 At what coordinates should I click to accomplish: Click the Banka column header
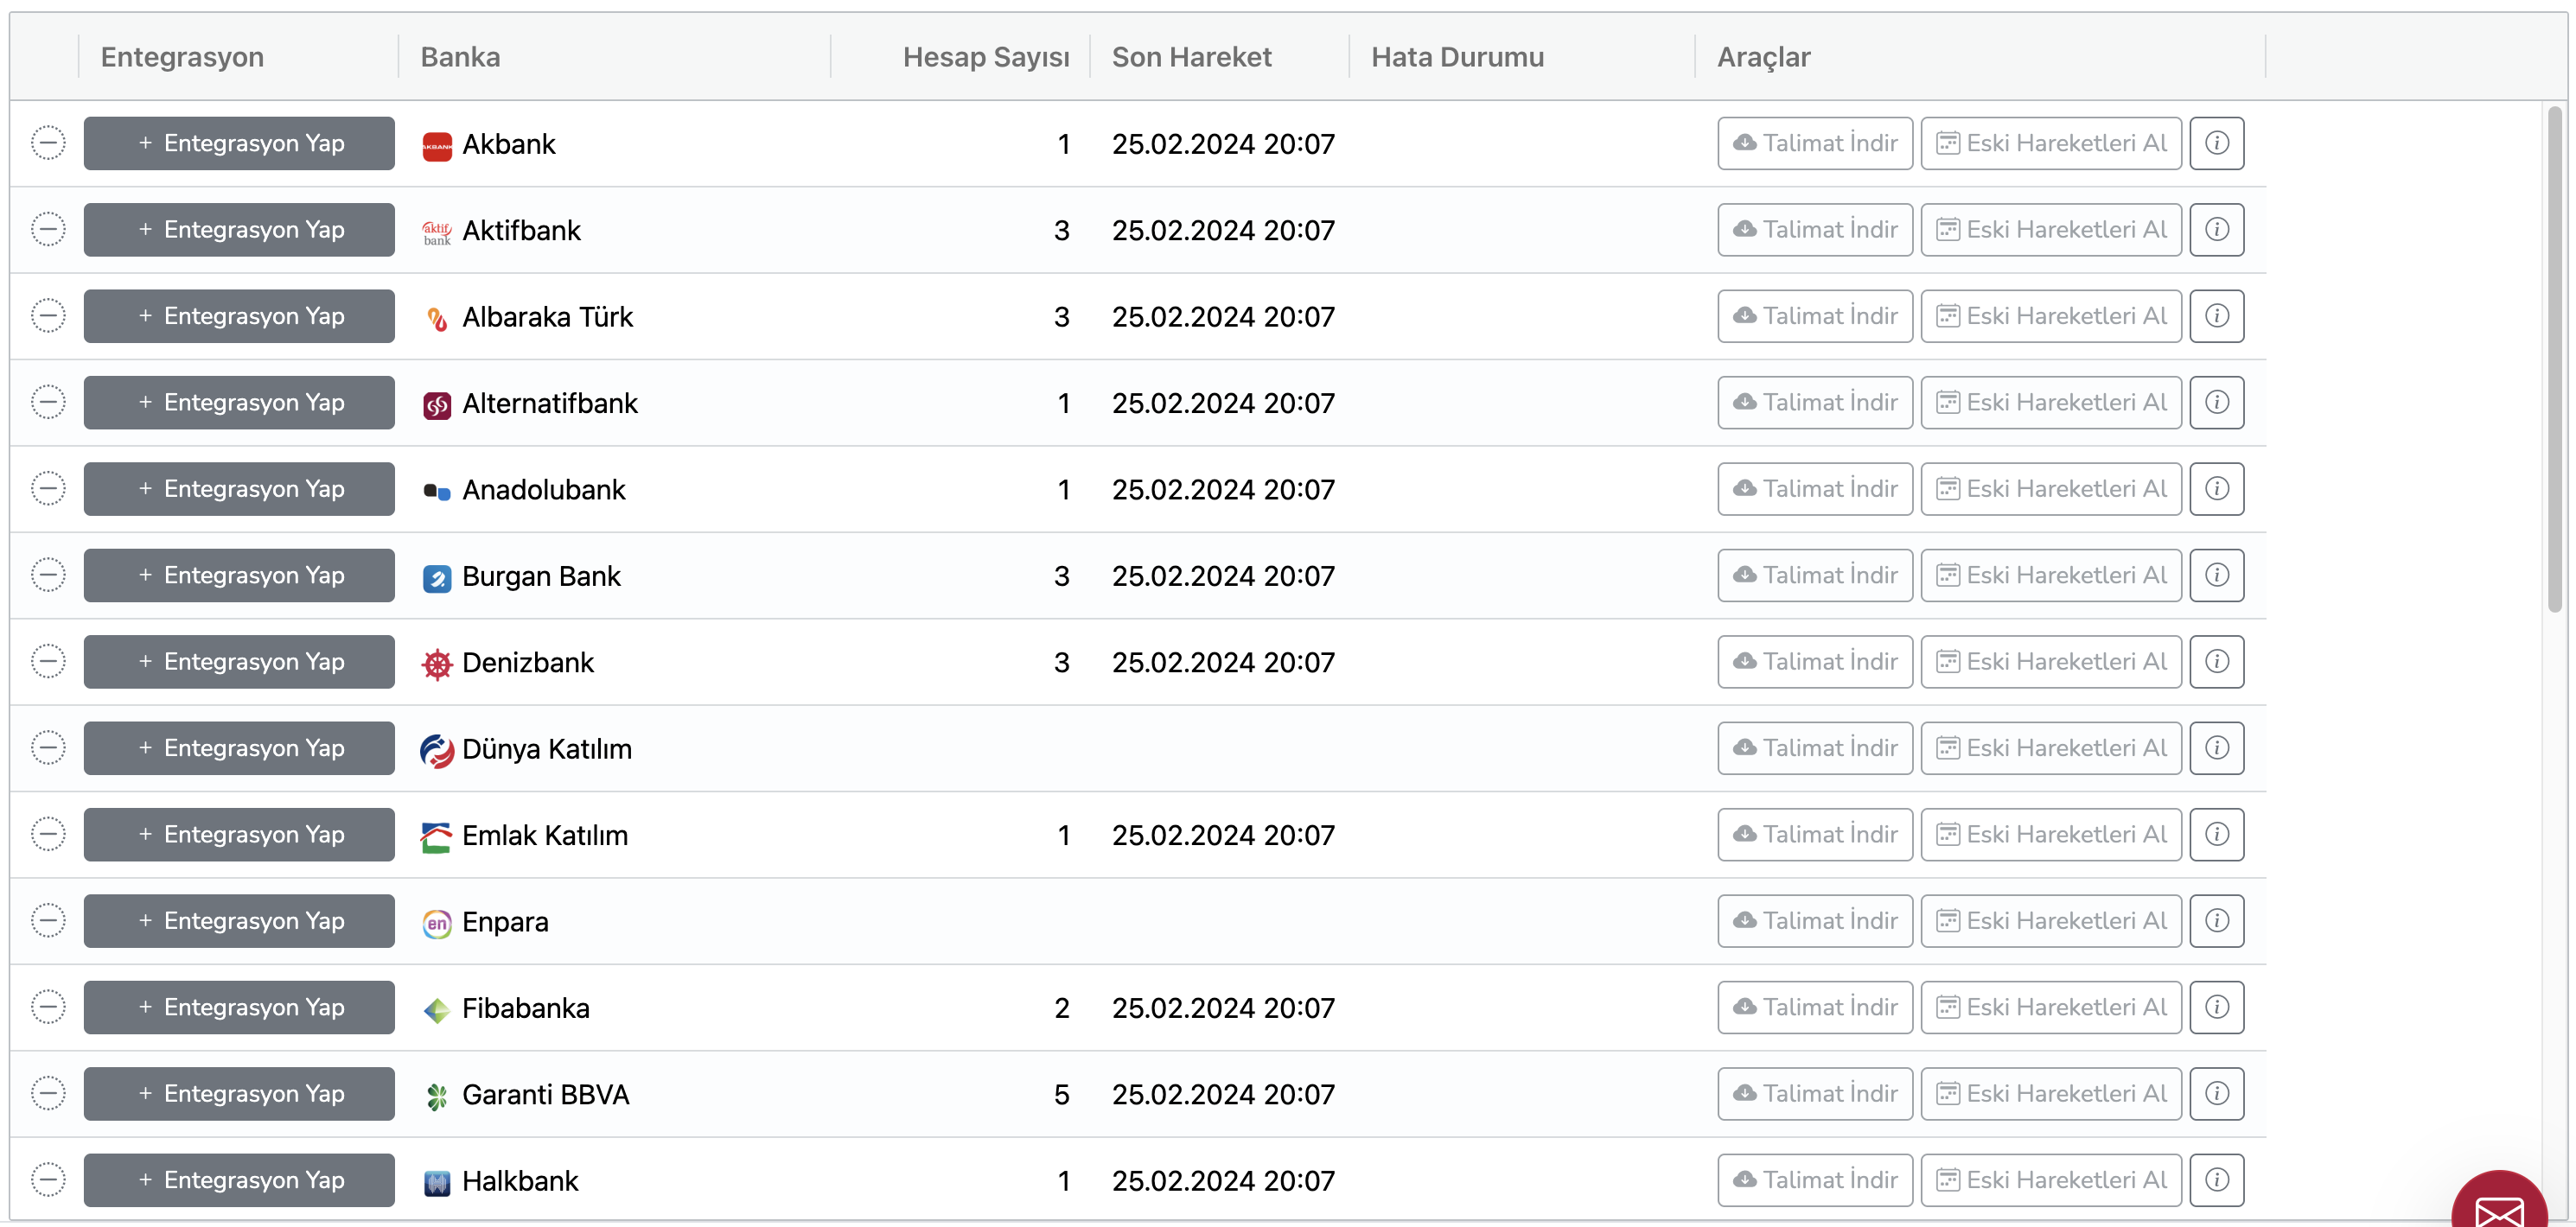460,57
